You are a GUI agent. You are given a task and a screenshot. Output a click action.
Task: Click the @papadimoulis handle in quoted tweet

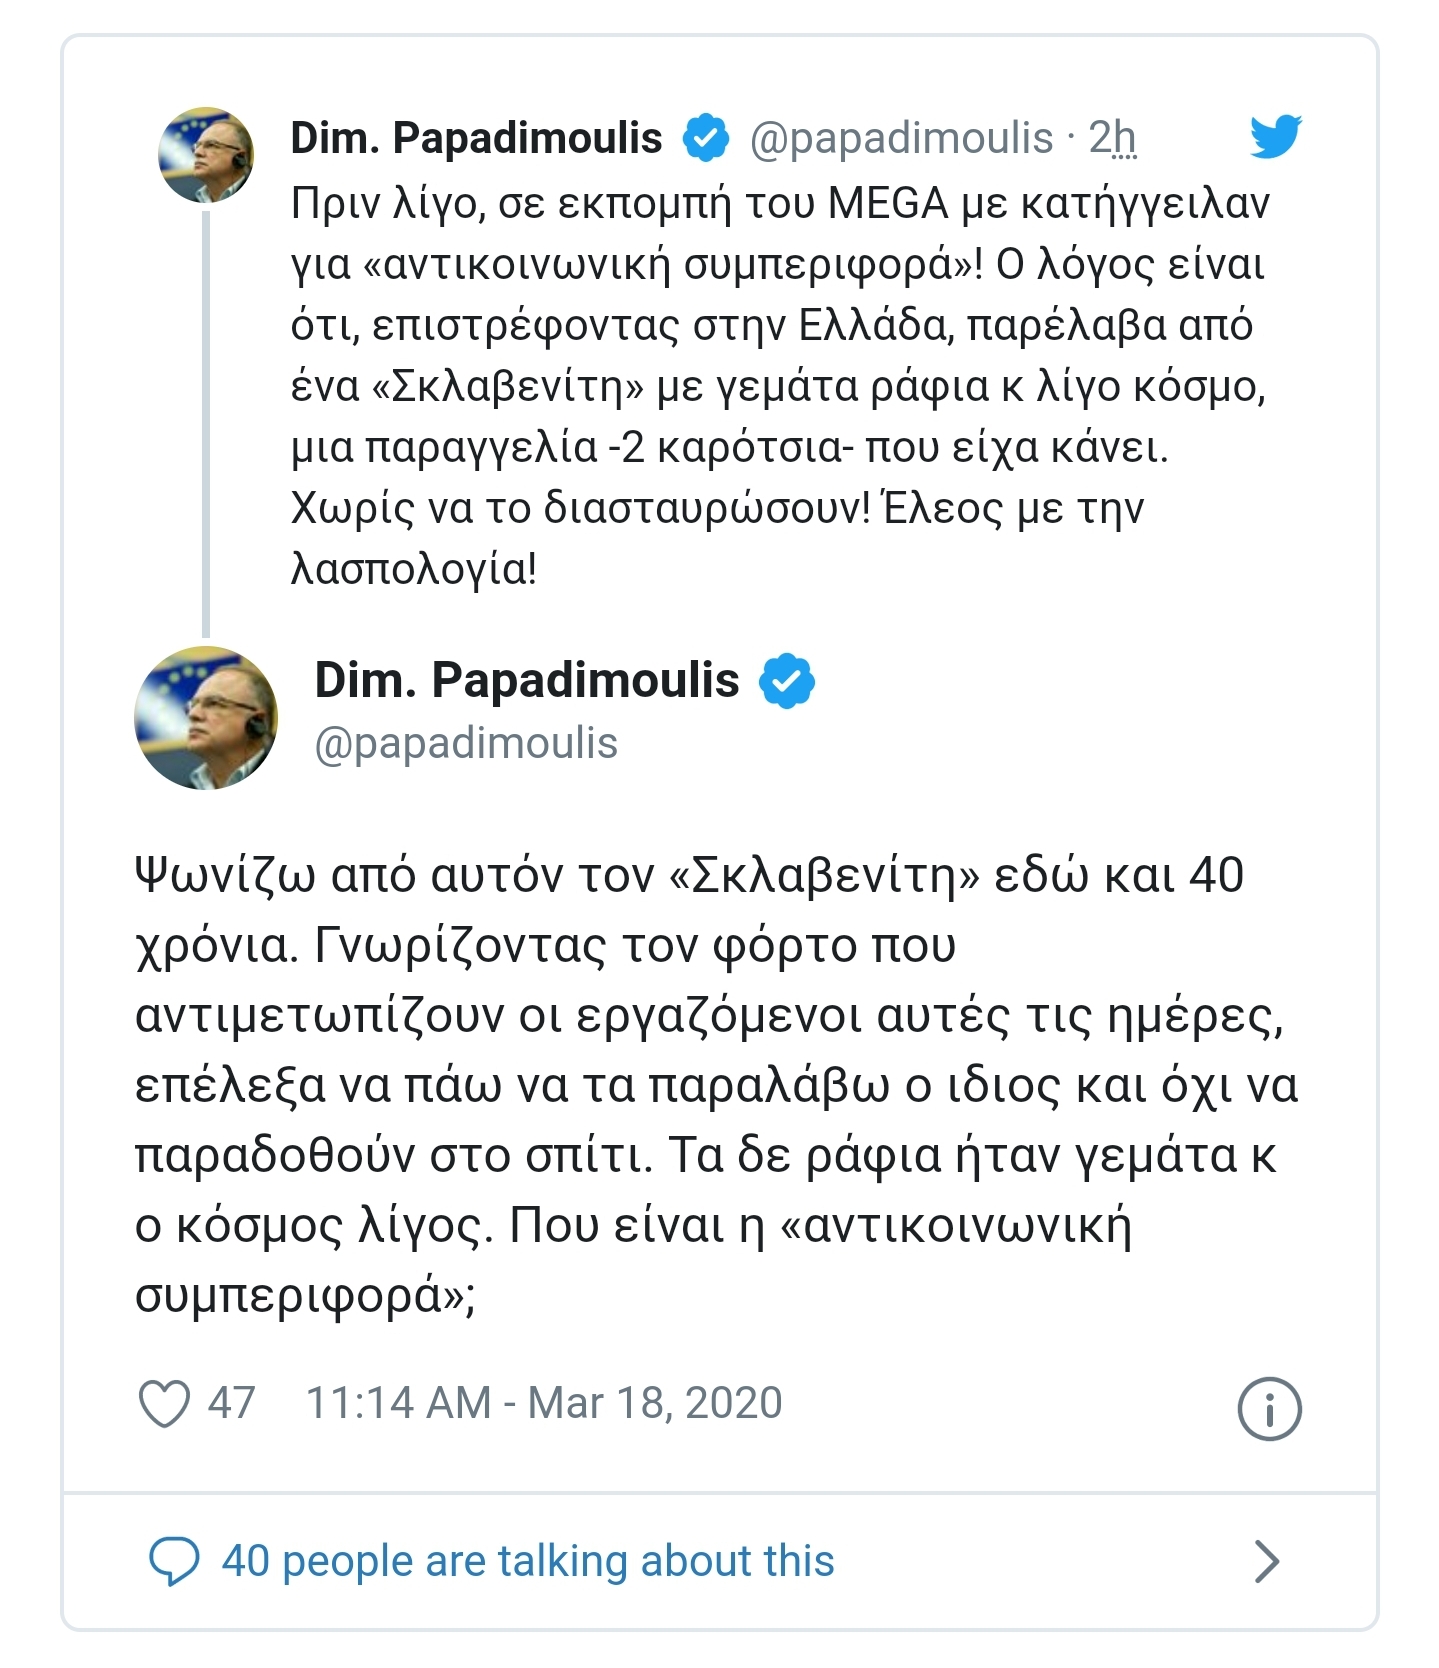(901, 138)
